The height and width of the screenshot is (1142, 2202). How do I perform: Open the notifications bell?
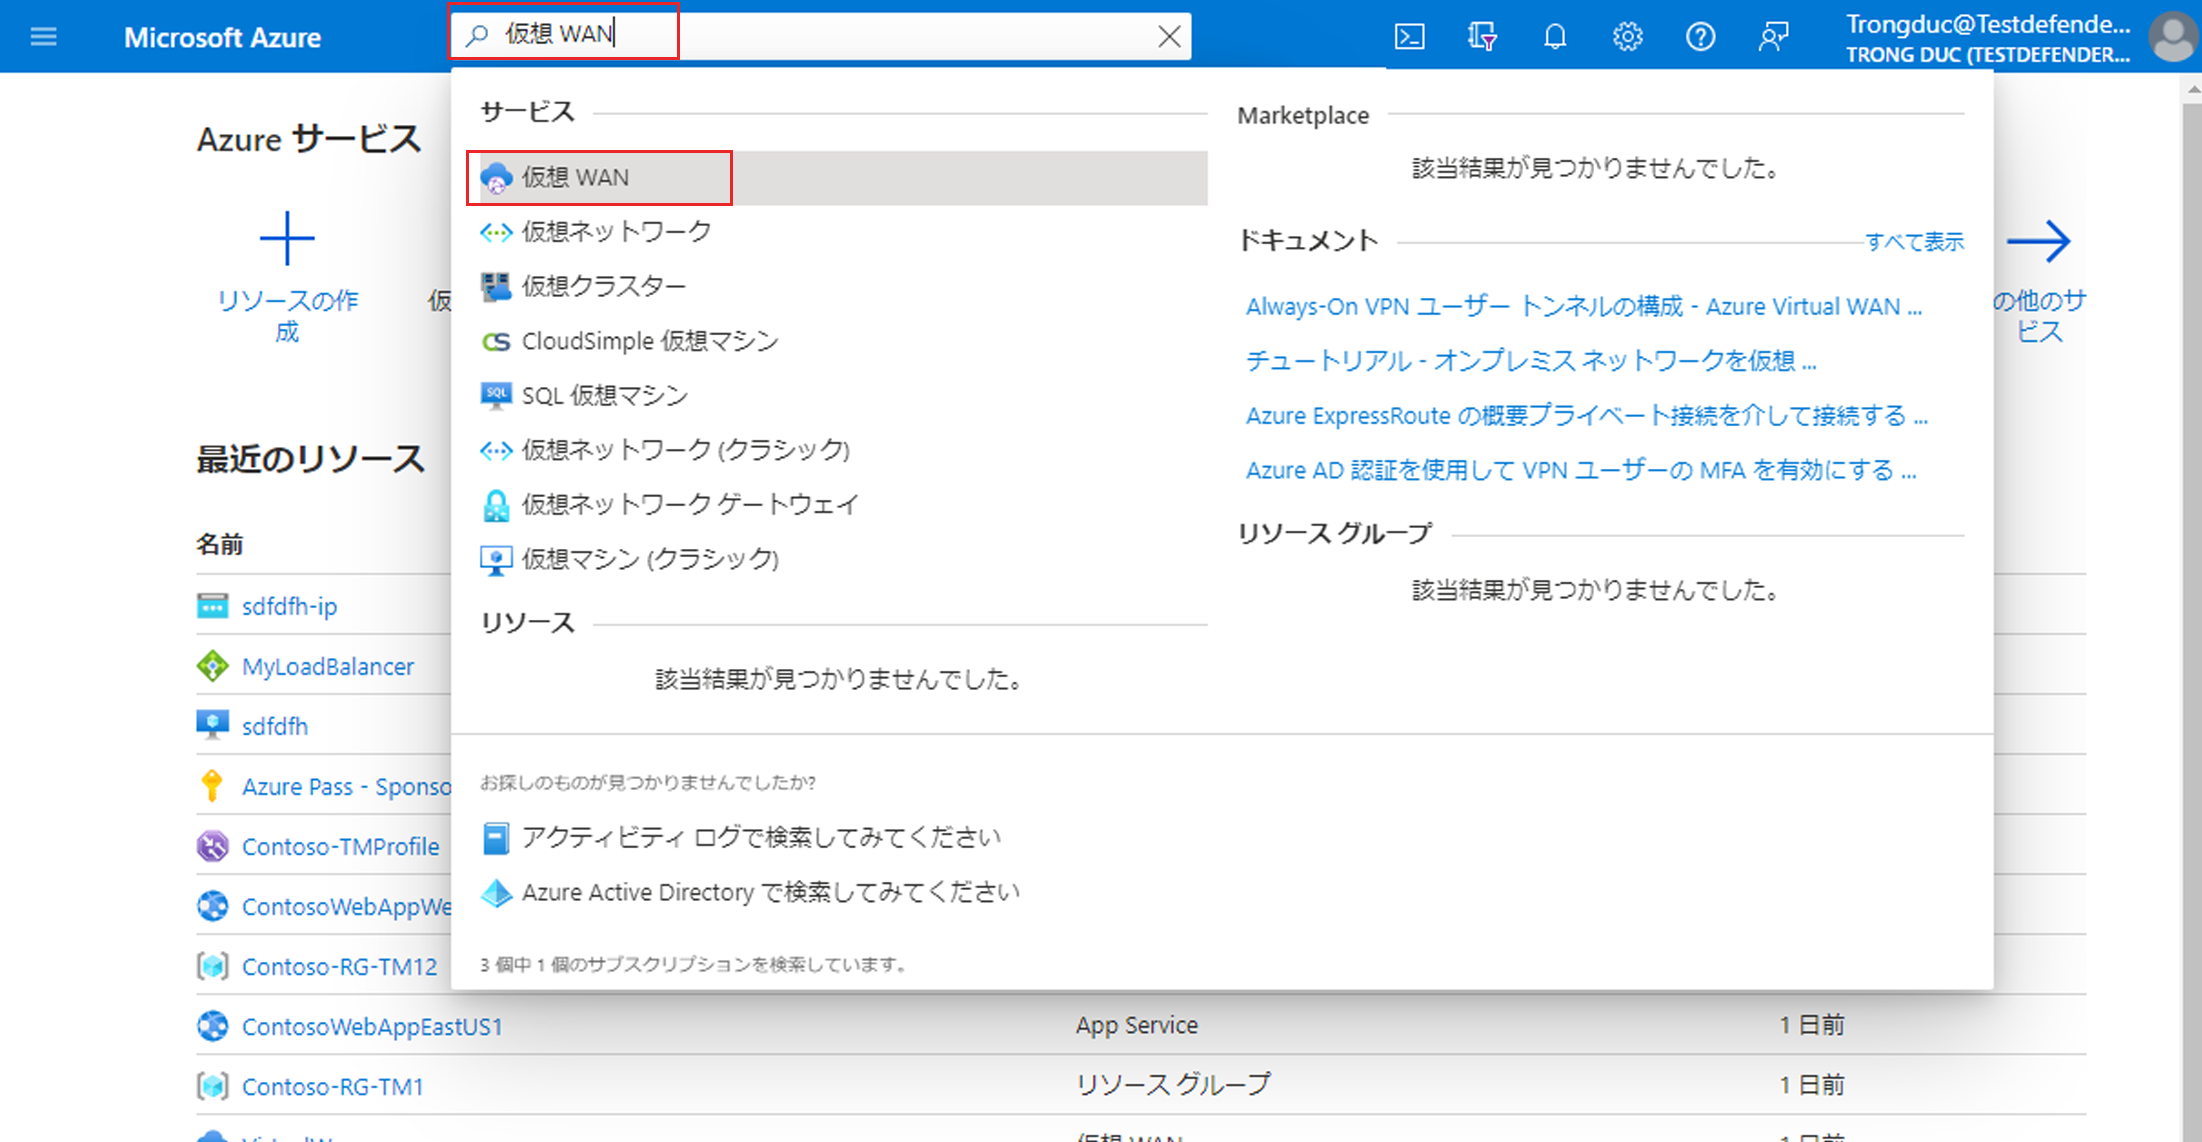coord(1555,37)
